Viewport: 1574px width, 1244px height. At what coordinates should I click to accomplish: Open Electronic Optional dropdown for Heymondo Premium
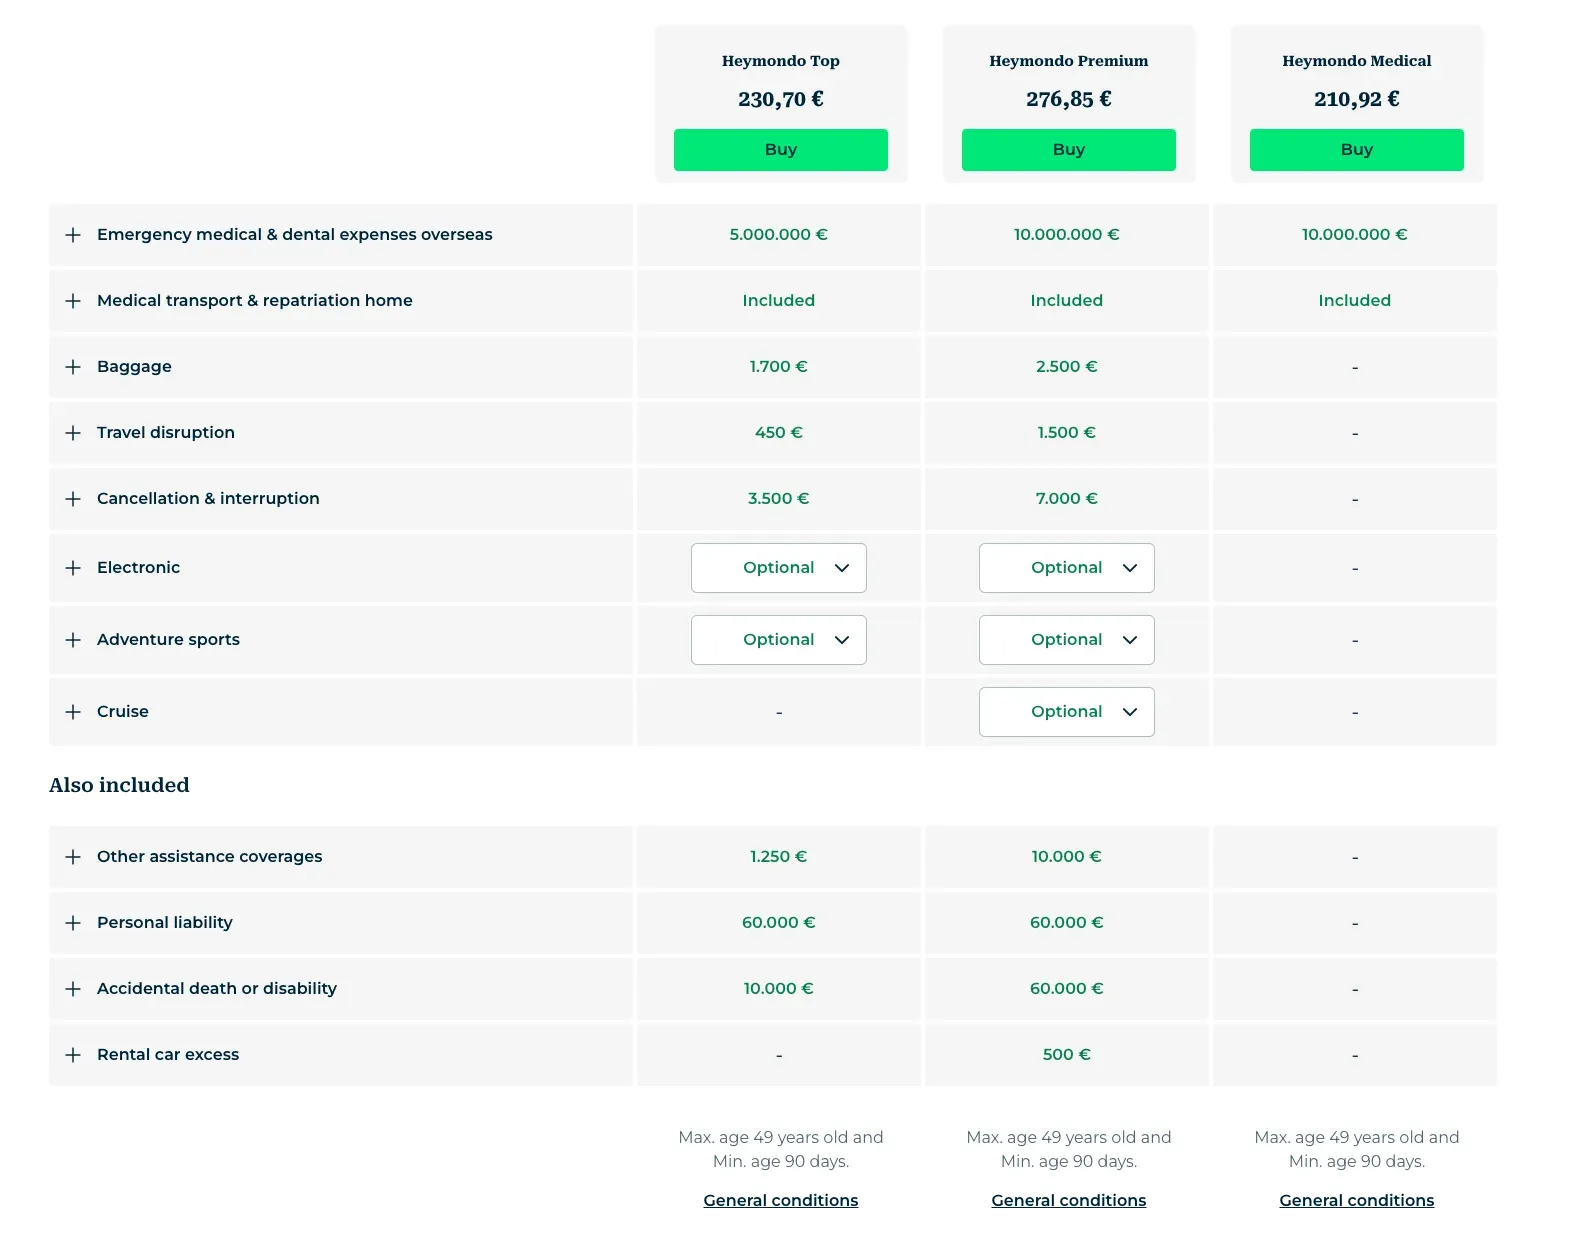click(x=1067, y=568)
